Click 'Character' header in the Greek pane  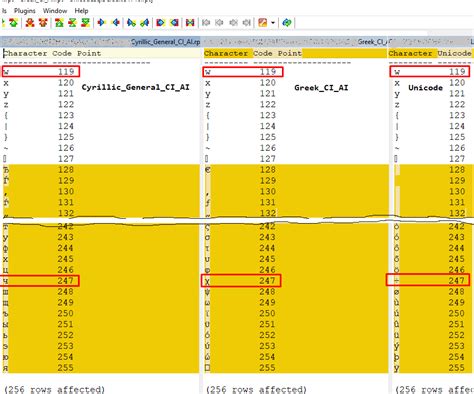pyautogui.click(x=226, y=53)
